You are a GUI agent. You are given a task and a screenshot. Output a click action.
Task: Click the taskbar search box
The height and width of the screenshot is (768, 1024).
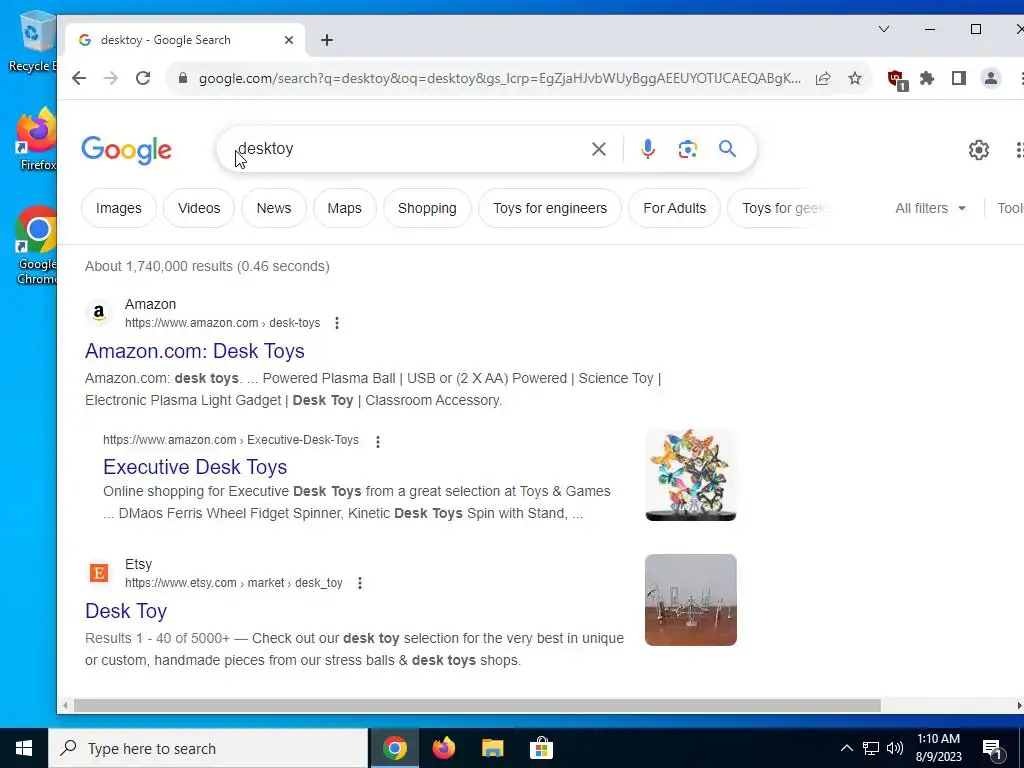[208, 748]
